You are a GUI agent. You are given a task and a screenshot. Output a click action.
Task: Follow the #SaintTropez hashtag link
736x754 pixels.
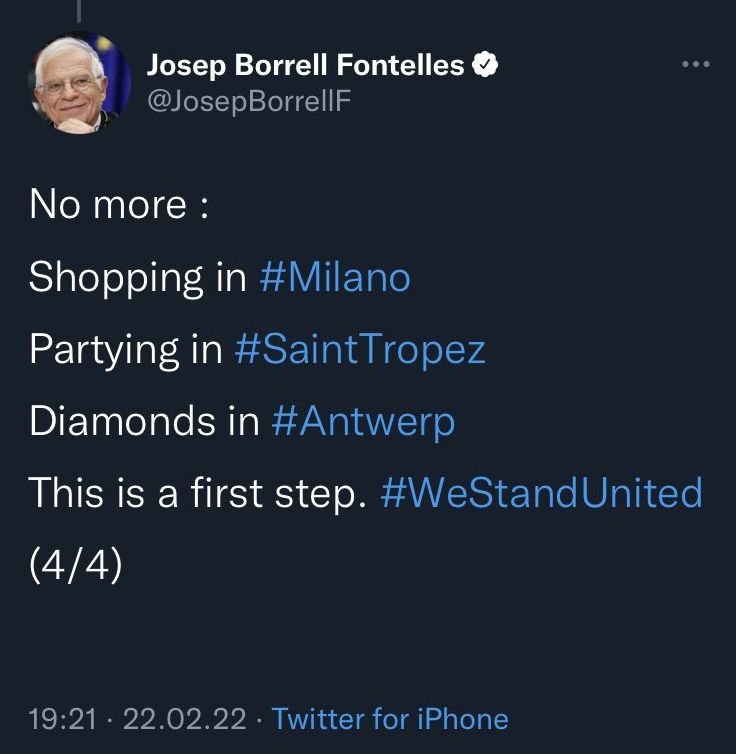pos(359,349)
